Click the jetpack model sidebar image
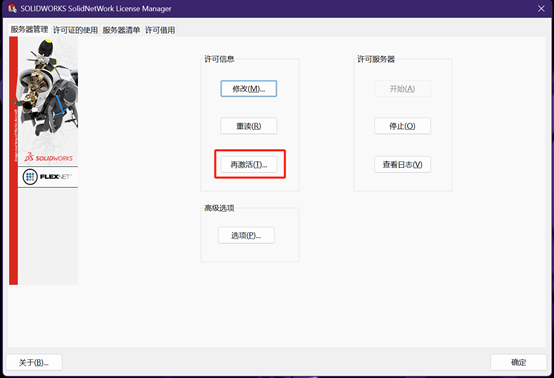554x378 pixels. point(48,88)
